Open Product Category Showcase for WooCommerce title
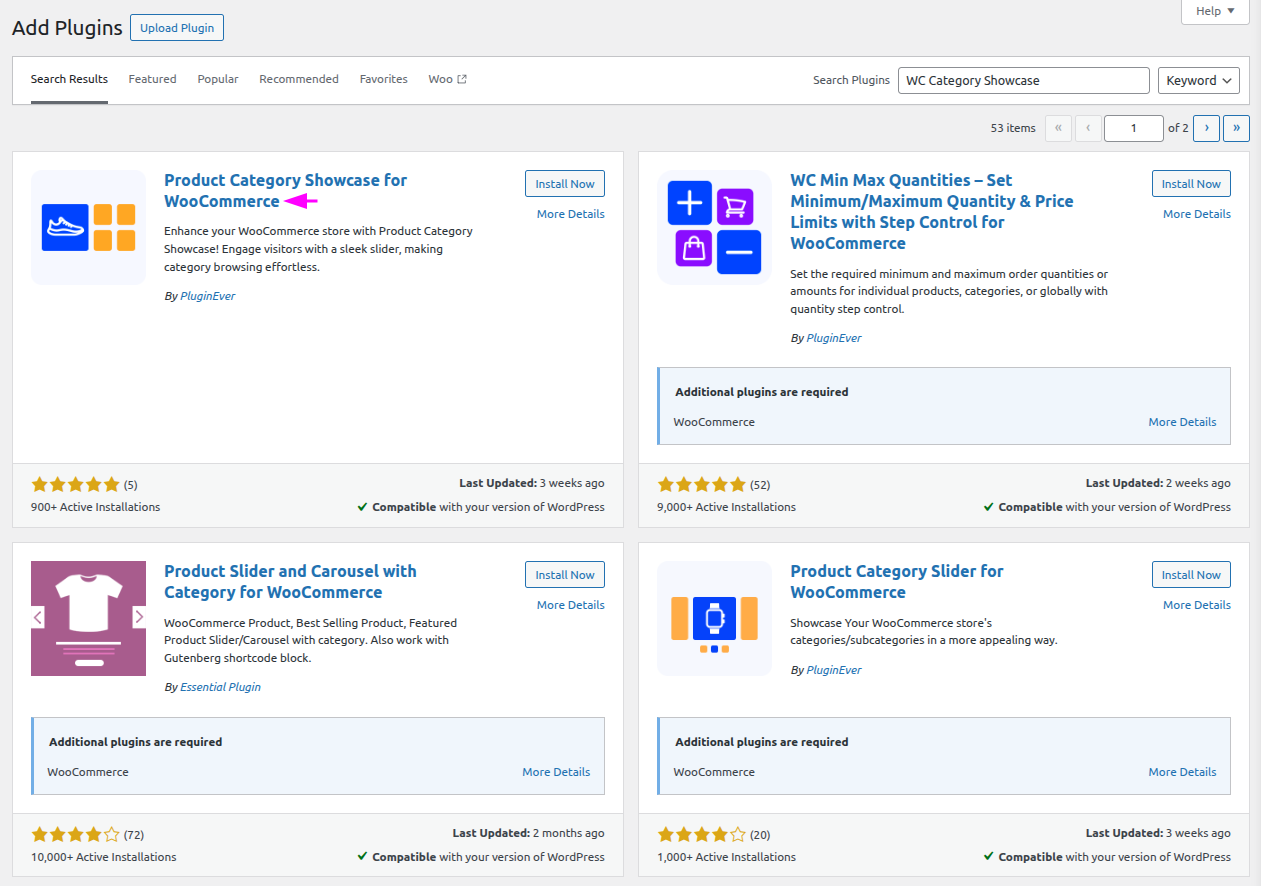The width and height of the screenshot is (1261, 886). tap(285, 191)
